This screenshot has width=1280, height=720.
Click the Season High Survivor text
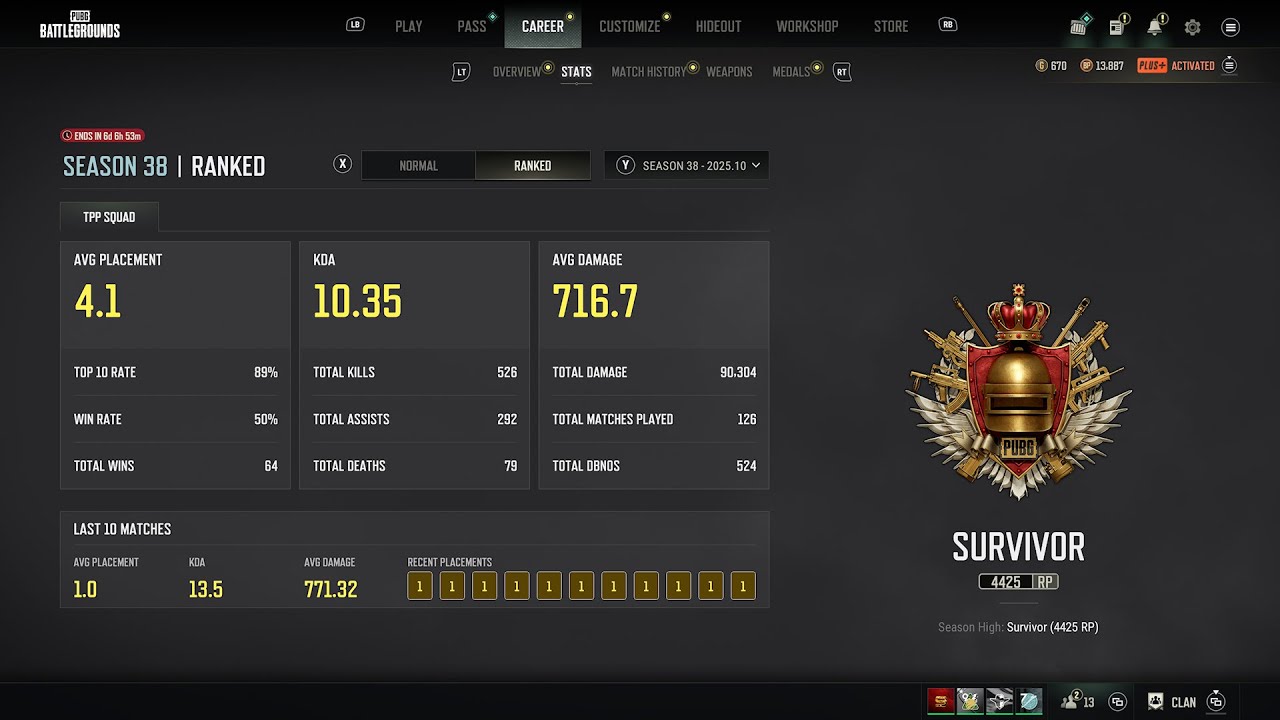pyautogui.click(x=1018, y=627)
